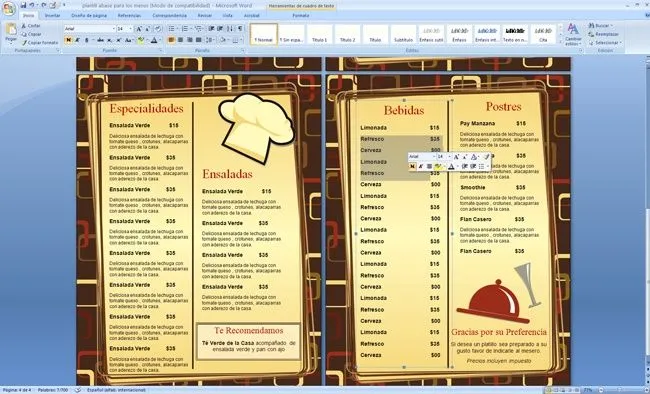Sort text alphabetically
This screenshot has width=650, height=394.
pyautogui.click(x=230, y=29)
